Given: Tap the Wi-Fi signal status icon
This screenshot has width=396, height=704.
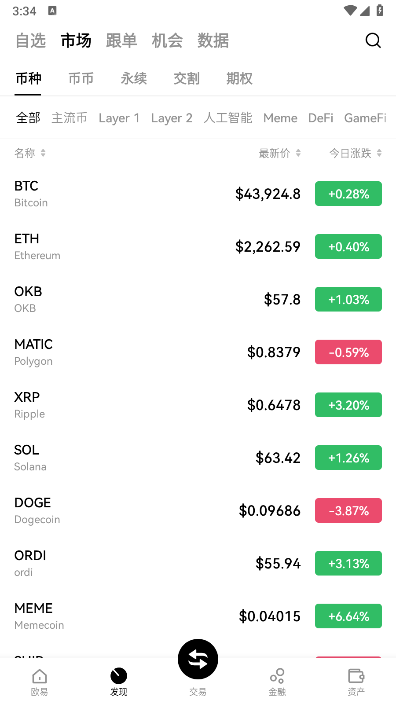Looking at the screenshot, I should [x=349, y=10].
